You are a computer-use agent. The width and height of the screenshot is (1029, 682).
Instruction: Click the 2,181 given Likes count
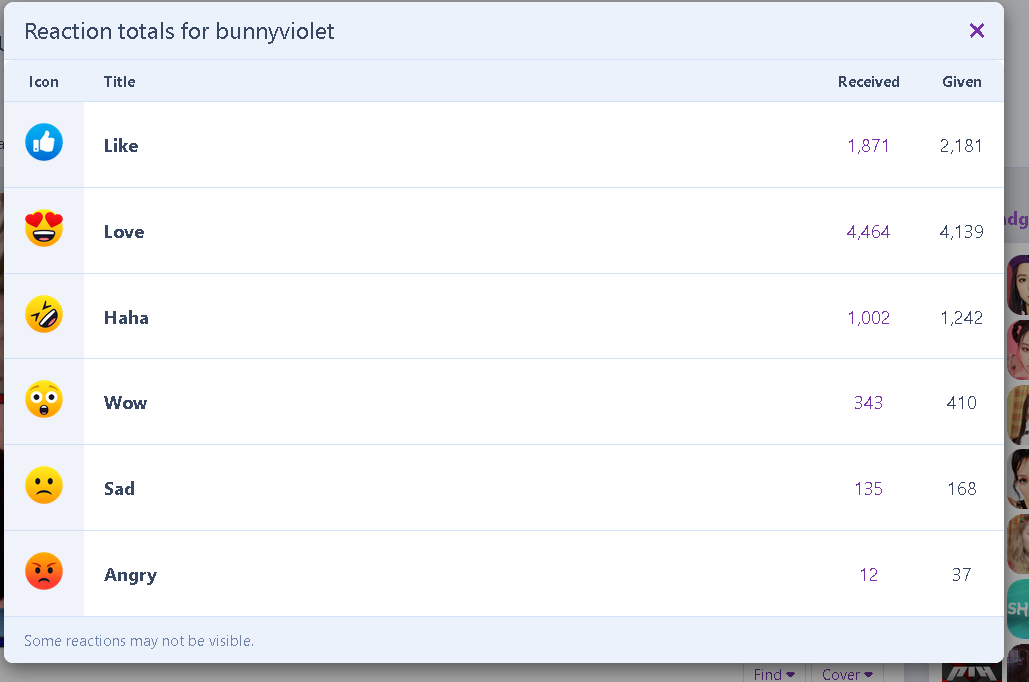[x=961, y=146]
